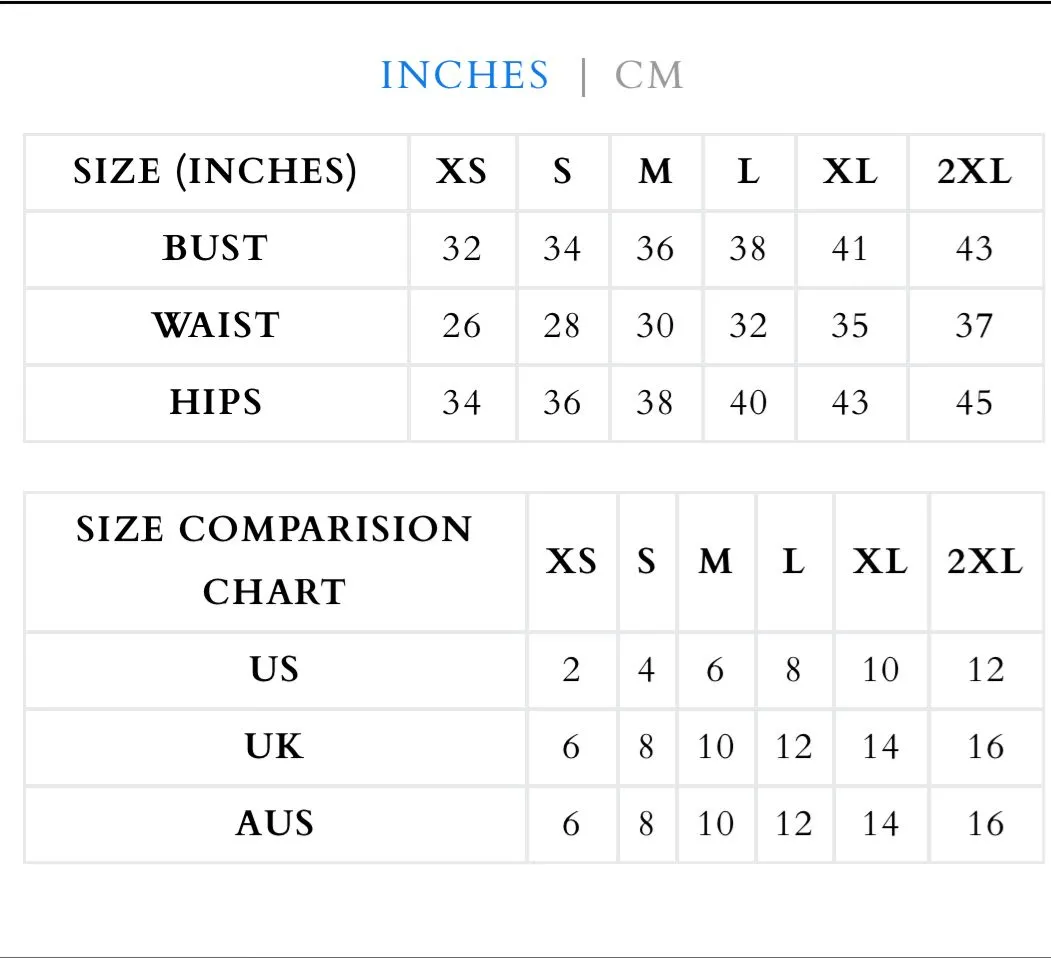Viewport: 1051px width, 958px height.
Task: Click hips value 45 for 2XL
Action: tap(974, 403)
